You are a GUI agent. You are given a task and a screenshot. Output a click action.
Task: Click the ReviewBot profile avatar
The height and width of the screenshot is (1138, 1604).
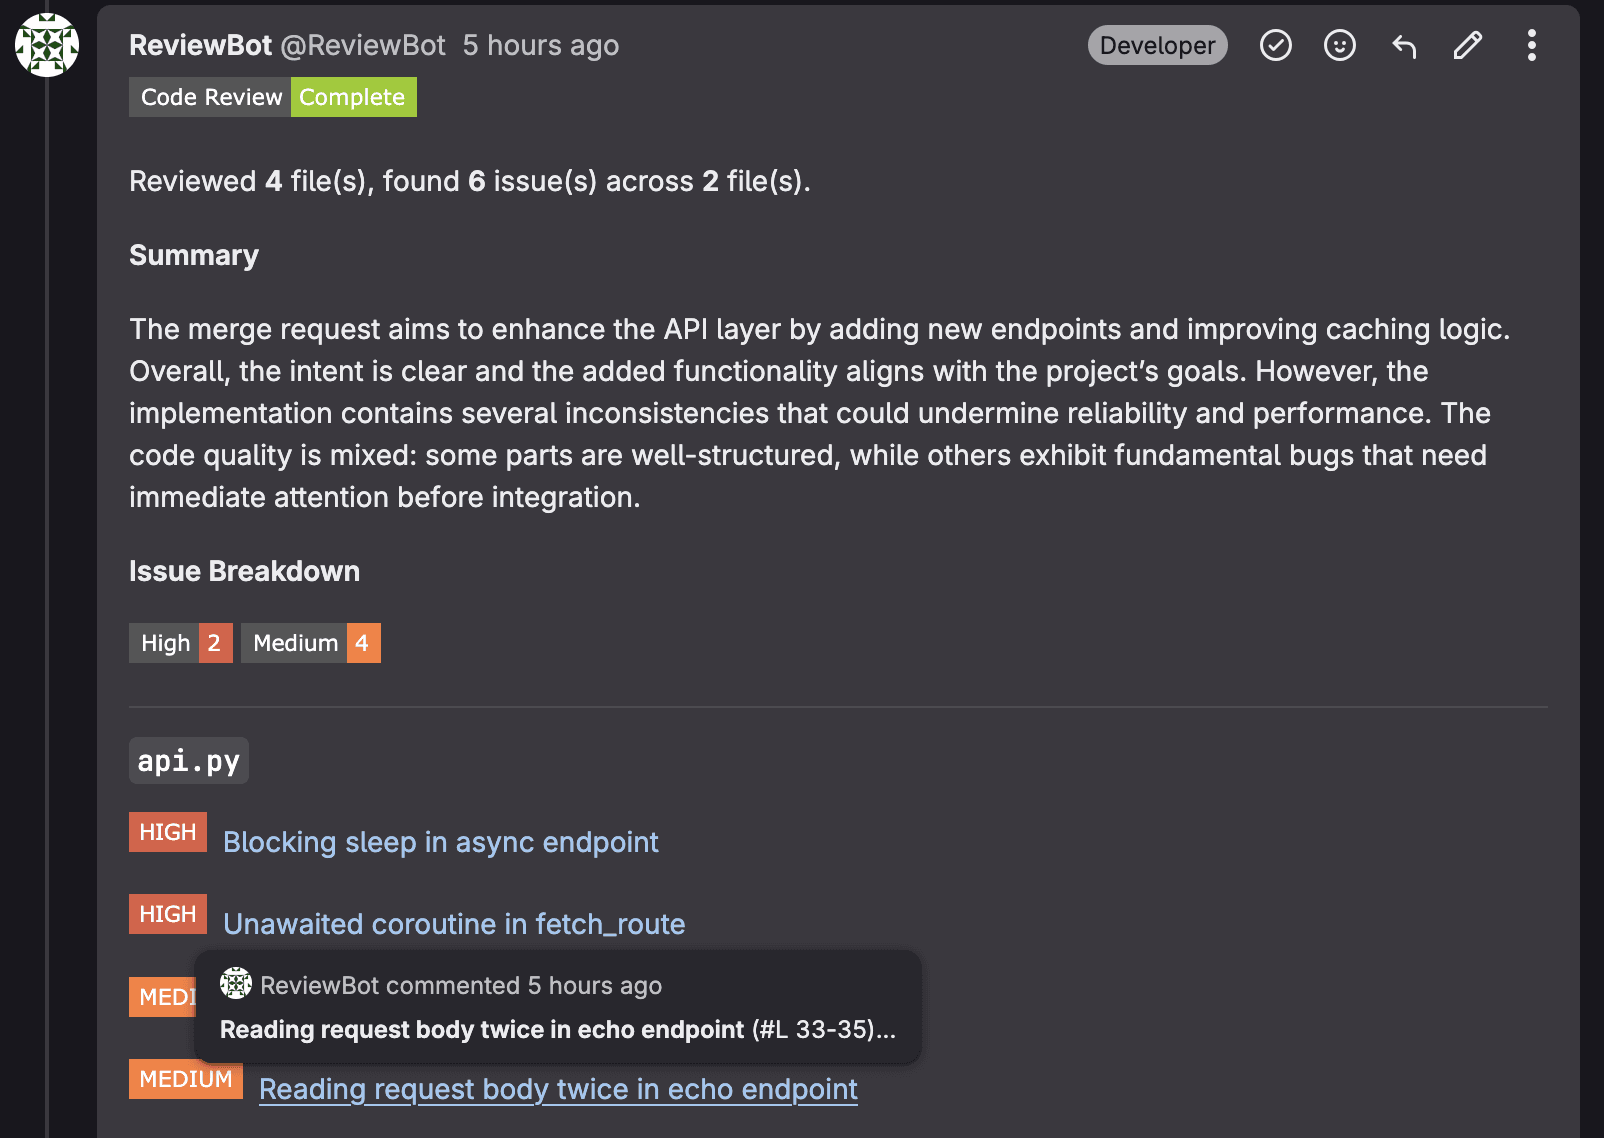click(46, 46)
